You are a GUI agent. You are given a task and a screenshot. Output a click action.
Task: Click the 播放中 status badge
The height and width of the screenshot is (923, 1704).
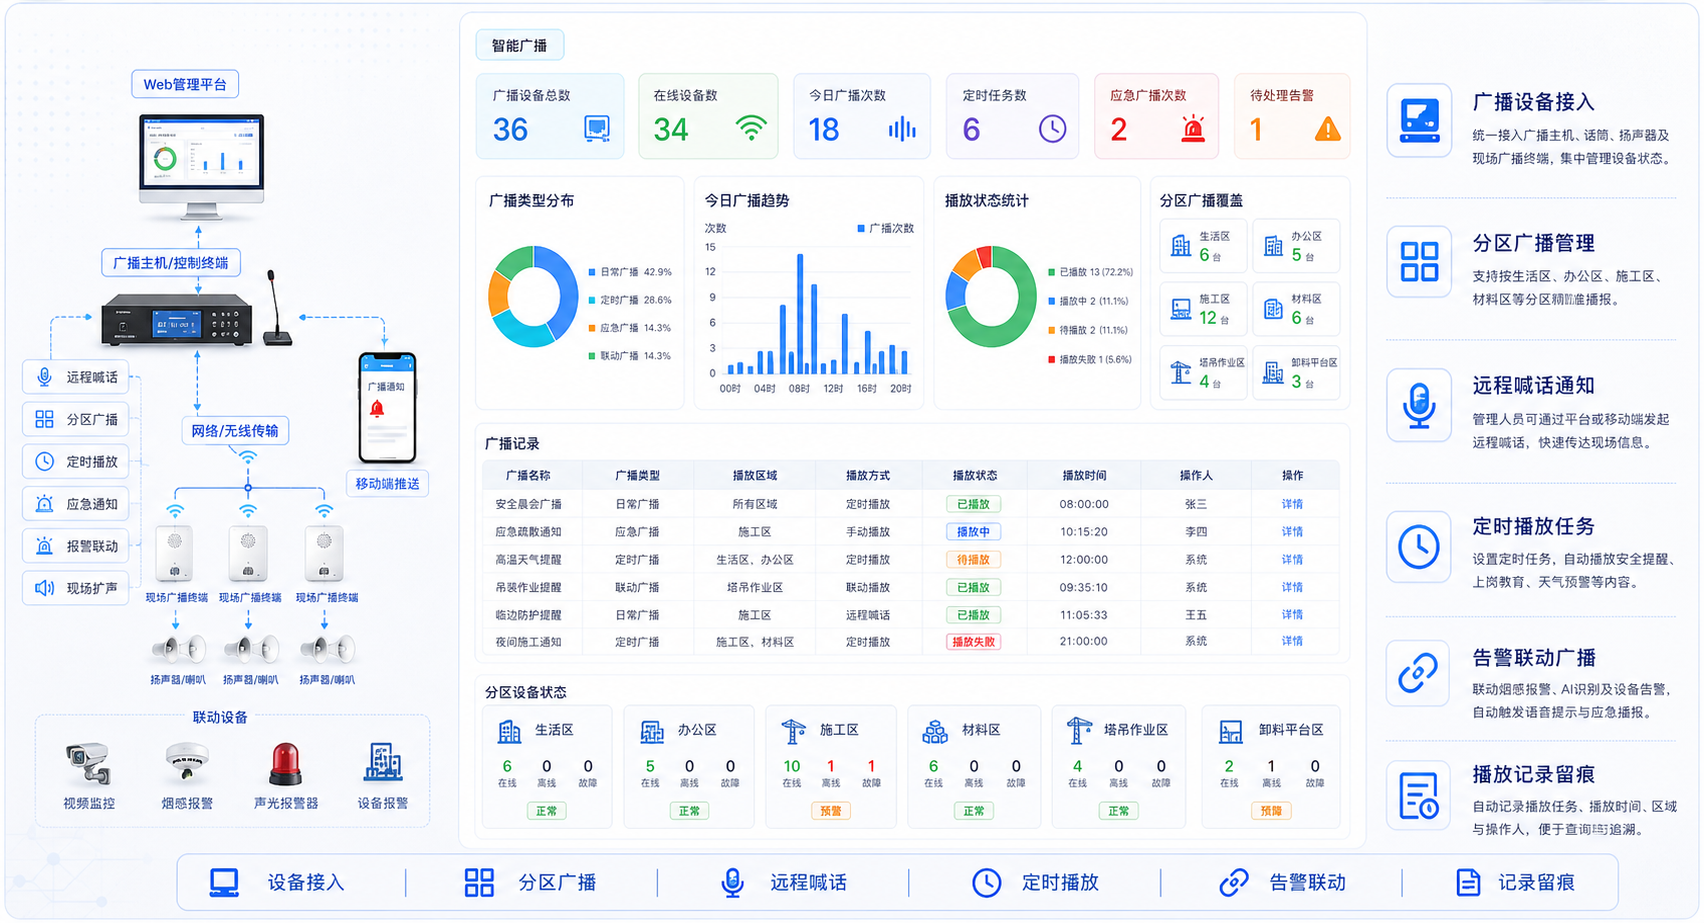(x=973, y=532)
